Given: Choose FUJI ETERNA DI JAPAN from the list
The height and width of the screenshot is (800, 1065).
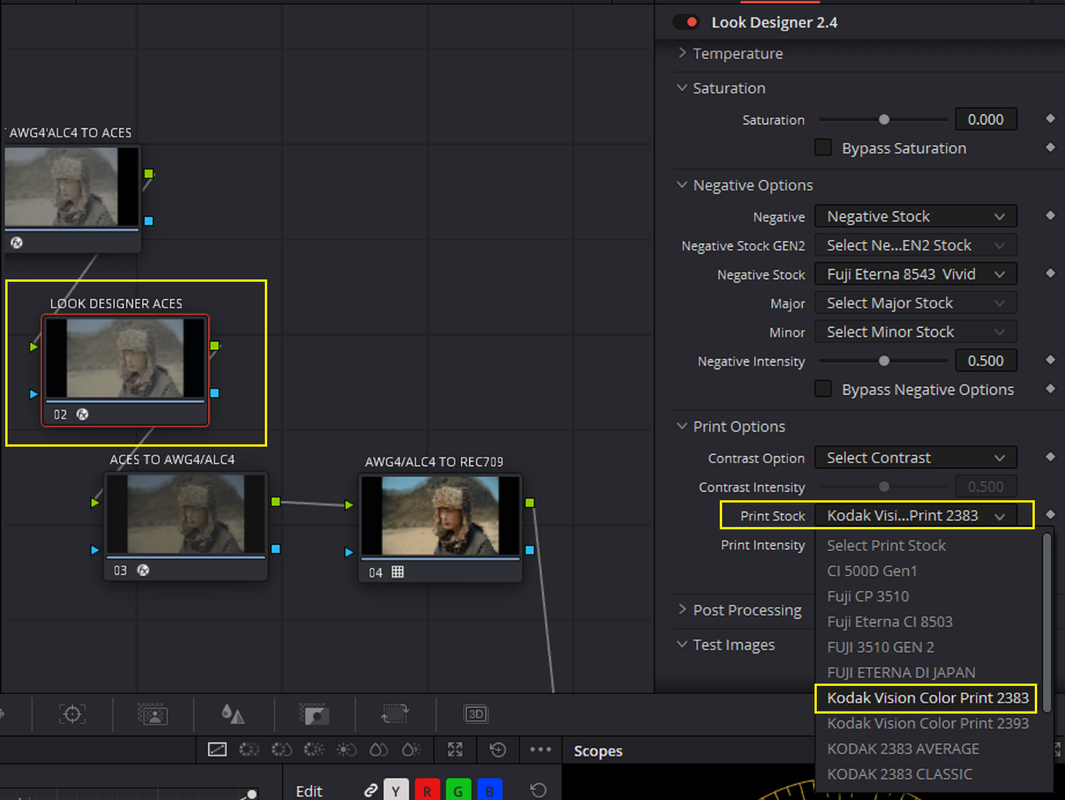Looking at the screenshot, I should pos(901,672).
